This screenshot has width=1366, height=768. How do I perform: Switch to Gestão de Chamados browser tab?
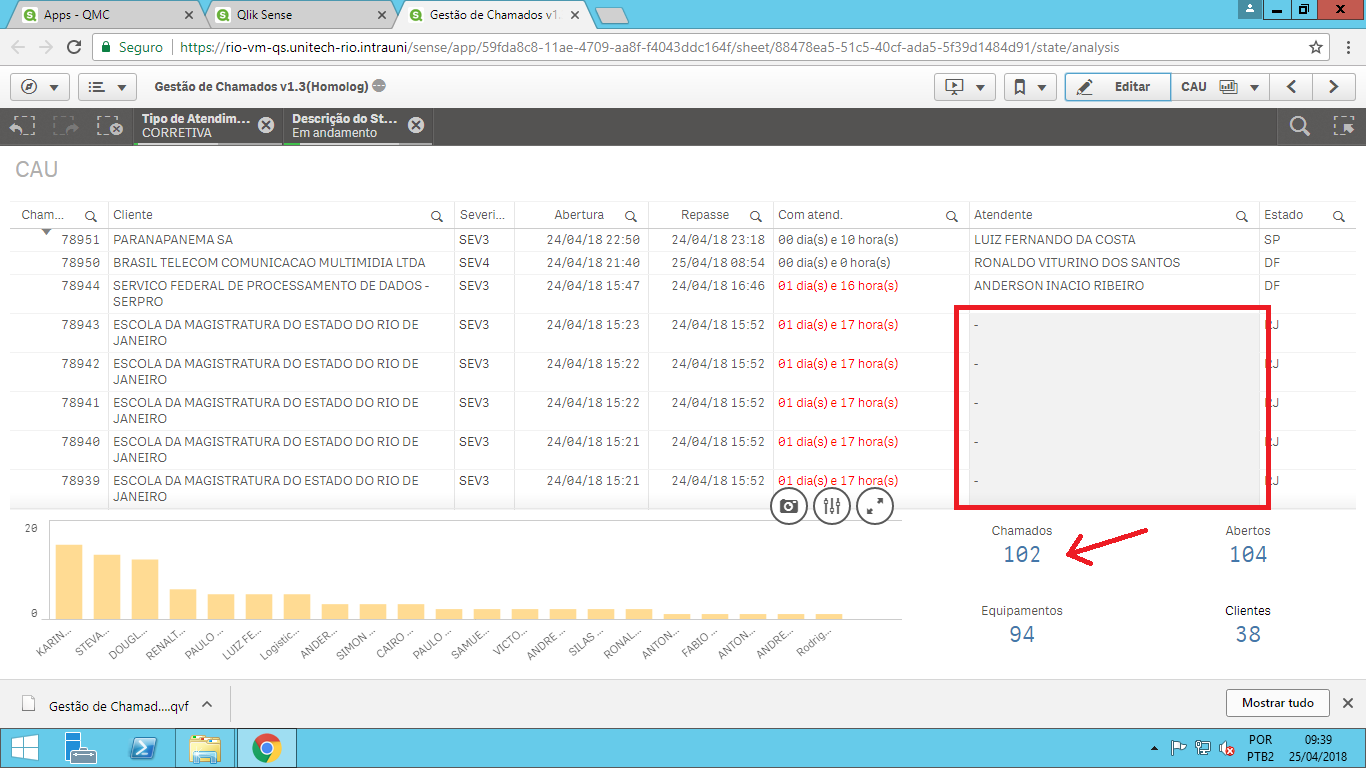[x=493, y=15]
